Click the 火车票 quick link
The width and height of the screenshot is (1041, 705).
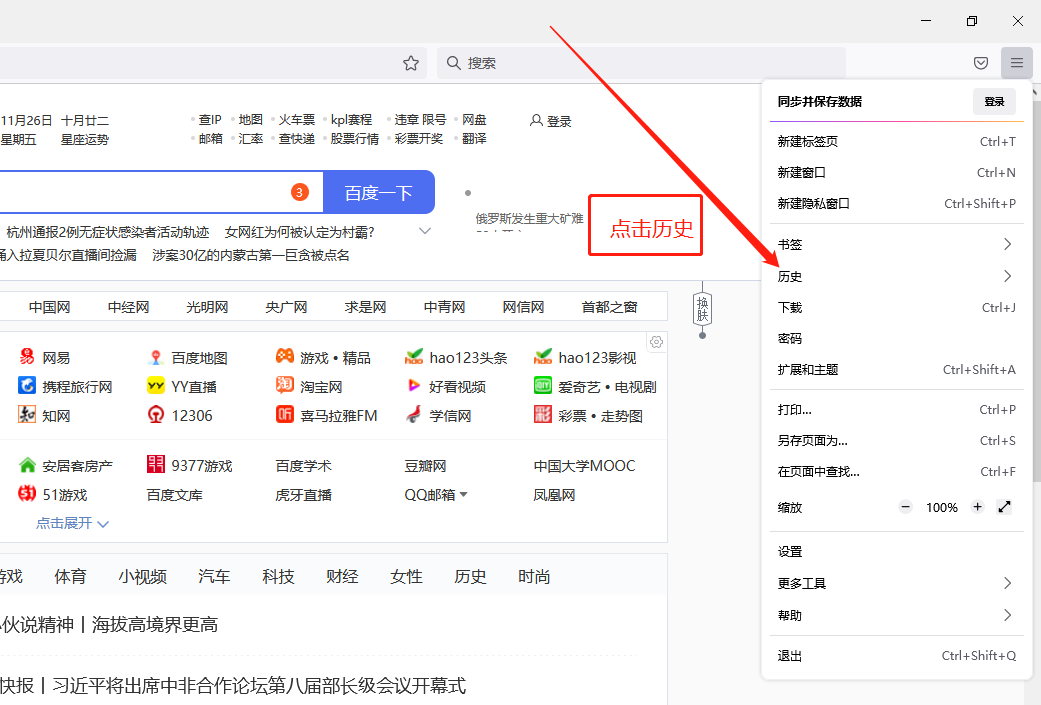coord(296,119)
